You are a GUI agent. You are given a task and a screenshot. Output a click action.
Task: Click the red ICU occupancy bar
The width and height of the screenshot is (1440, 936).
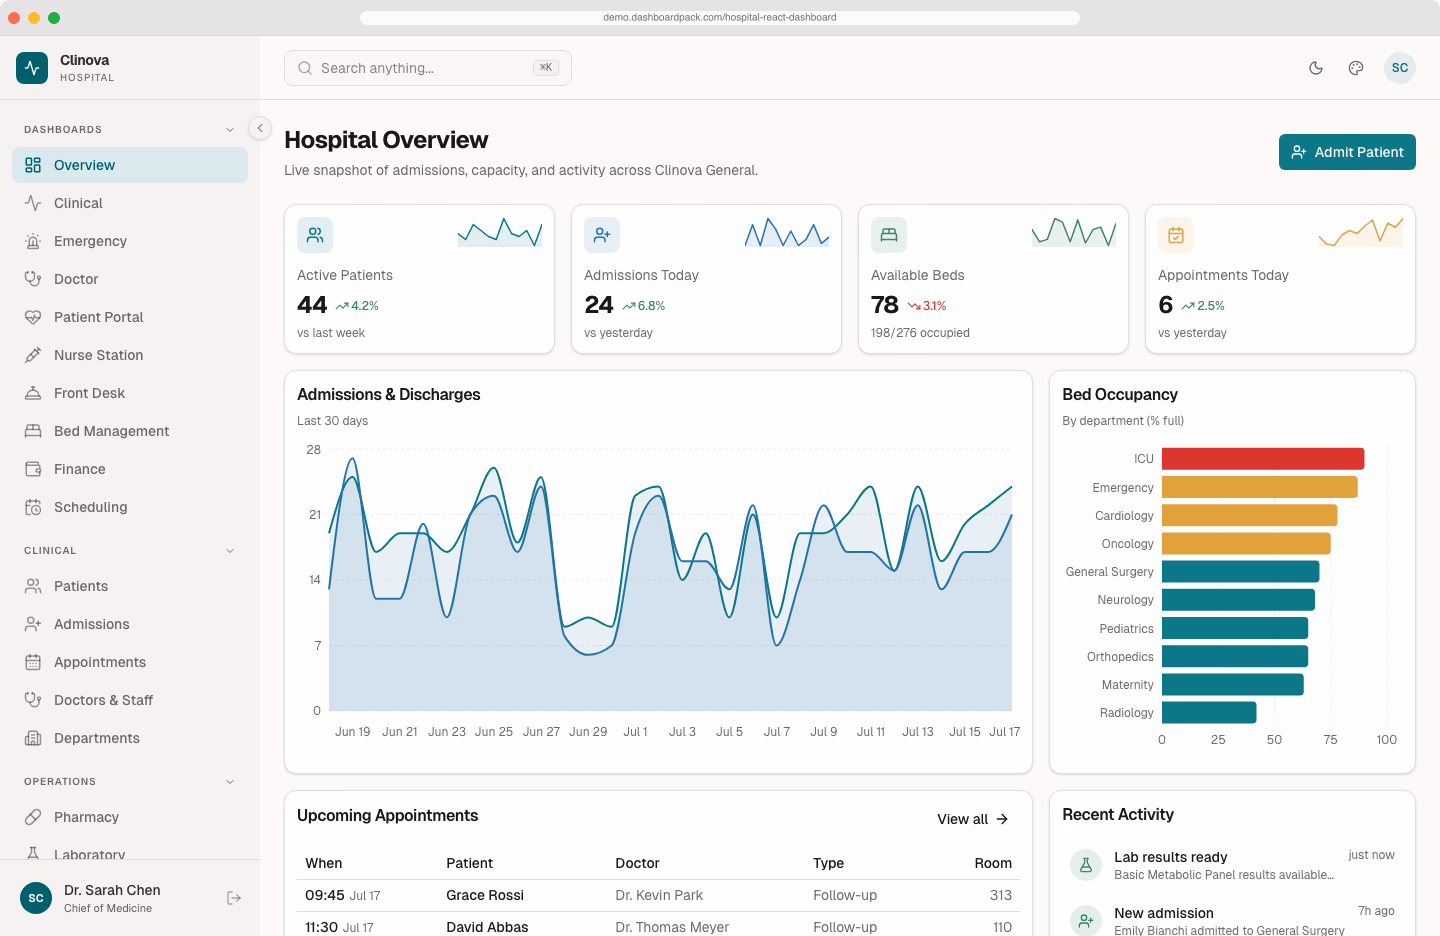click(x=1263, y=459)
